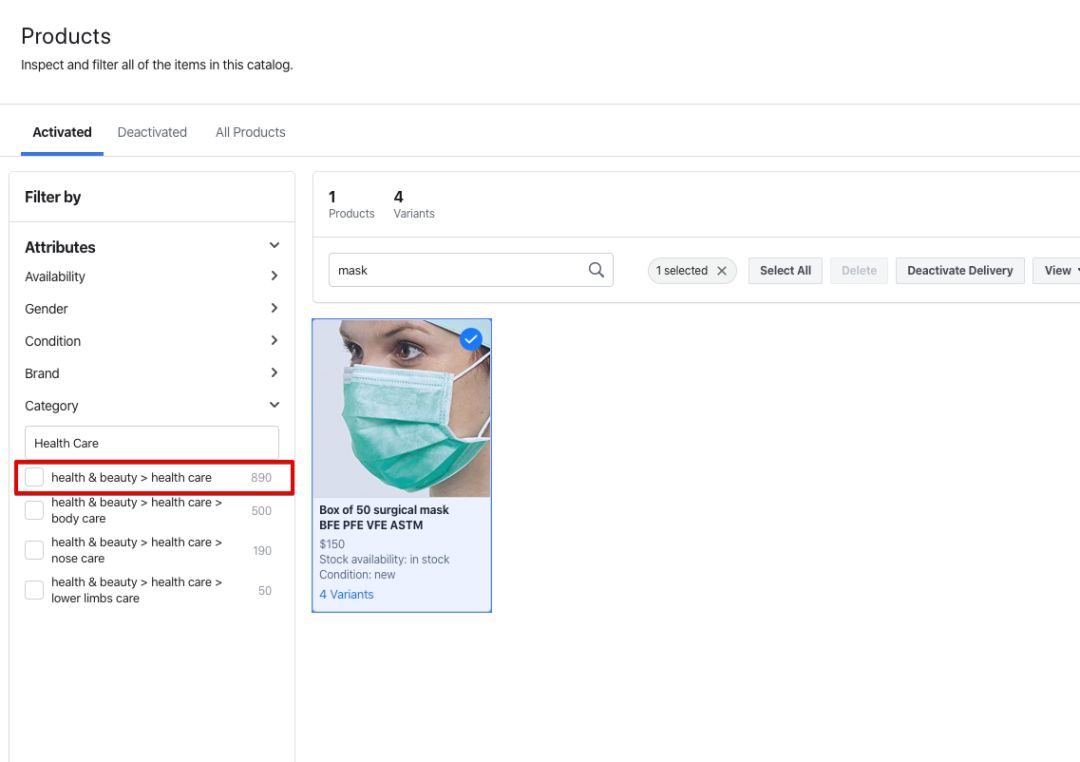Viewport: 1080px width, 762px height.
Task: Switch to the All Products tab
Action: point(250,132)
